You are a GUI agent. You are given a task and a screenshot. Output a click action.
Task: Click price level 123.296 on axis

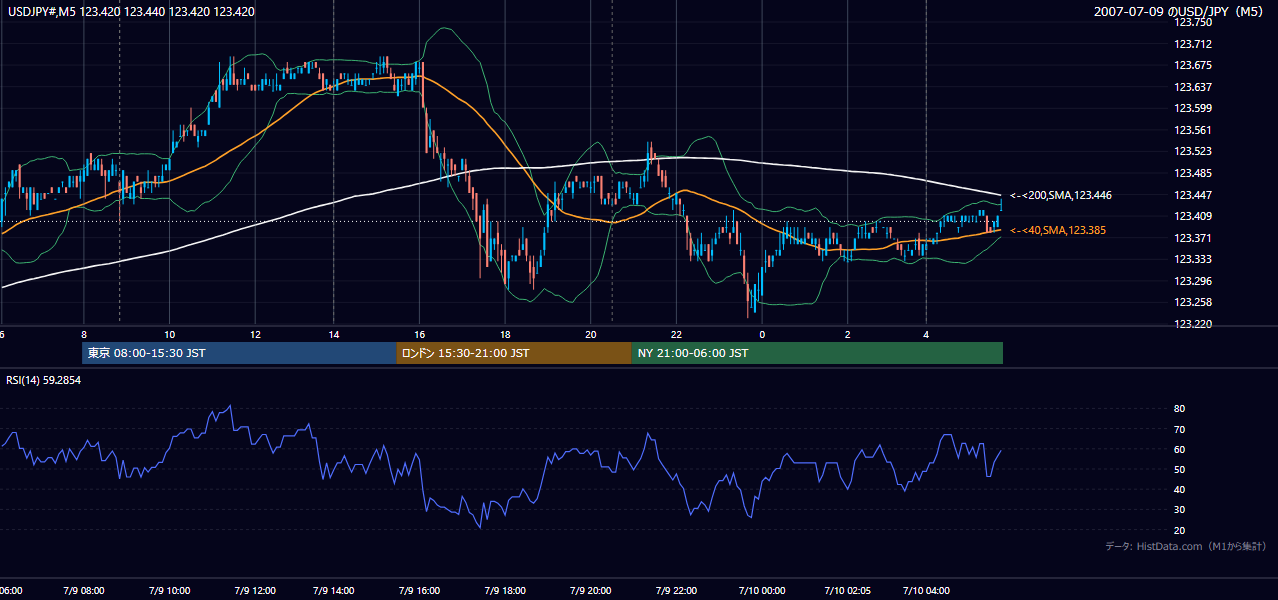pos(1192,281)
